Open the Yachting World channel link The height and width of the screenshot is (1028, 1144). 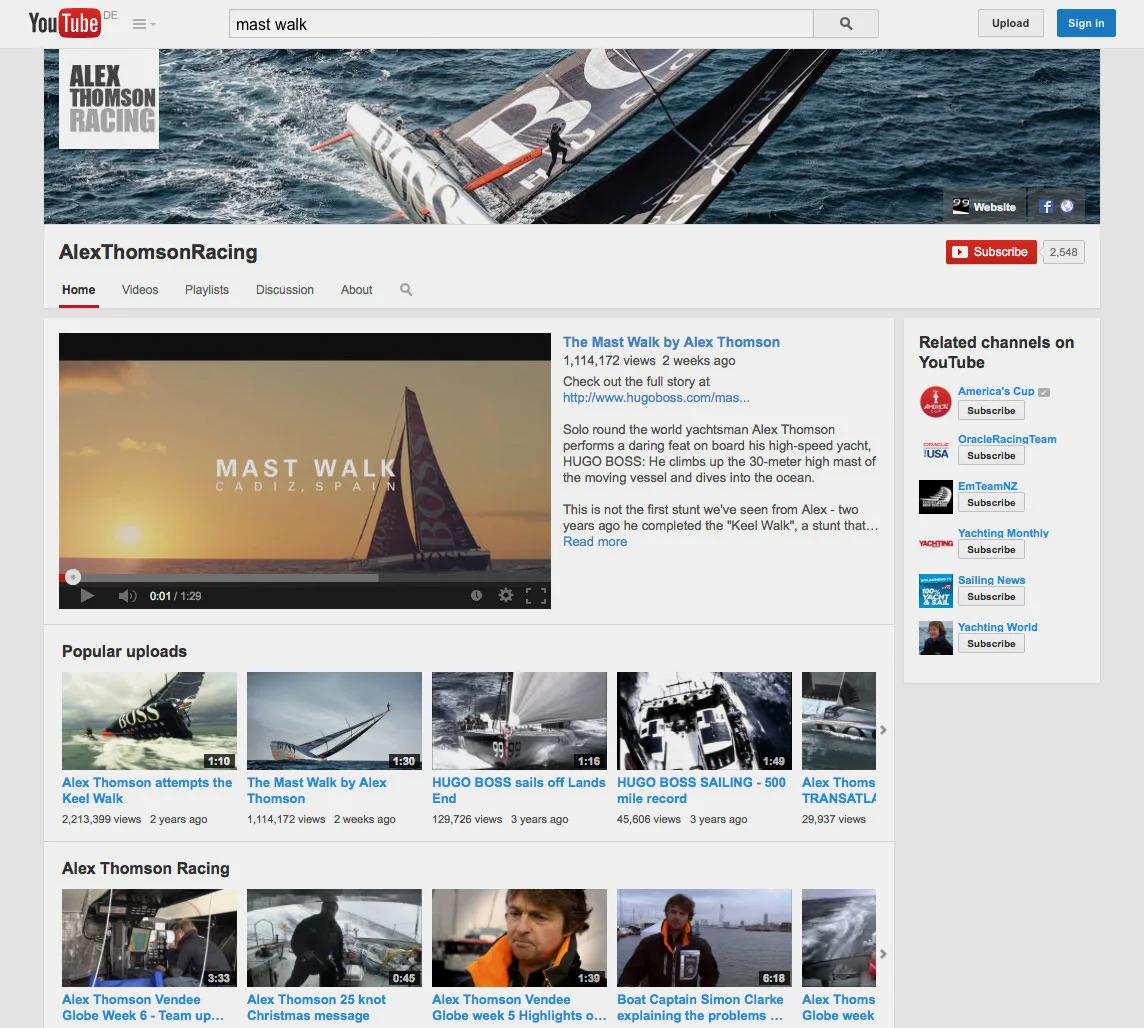click(x=997, y=627)
